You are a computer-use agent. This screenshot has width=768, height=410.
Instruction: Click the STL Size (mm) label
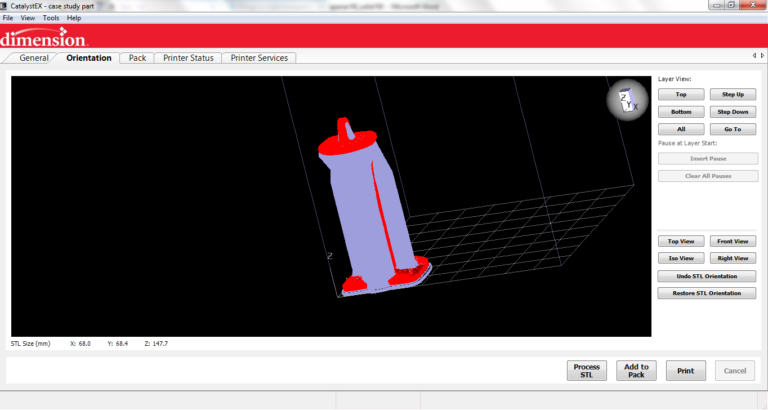click(x=30, y=344)
